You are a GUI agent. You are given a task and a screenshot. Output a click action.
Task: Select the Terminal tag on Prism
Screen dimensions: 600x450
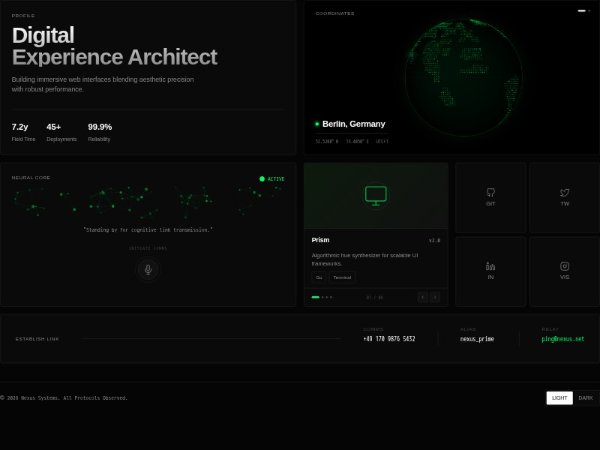342,277
